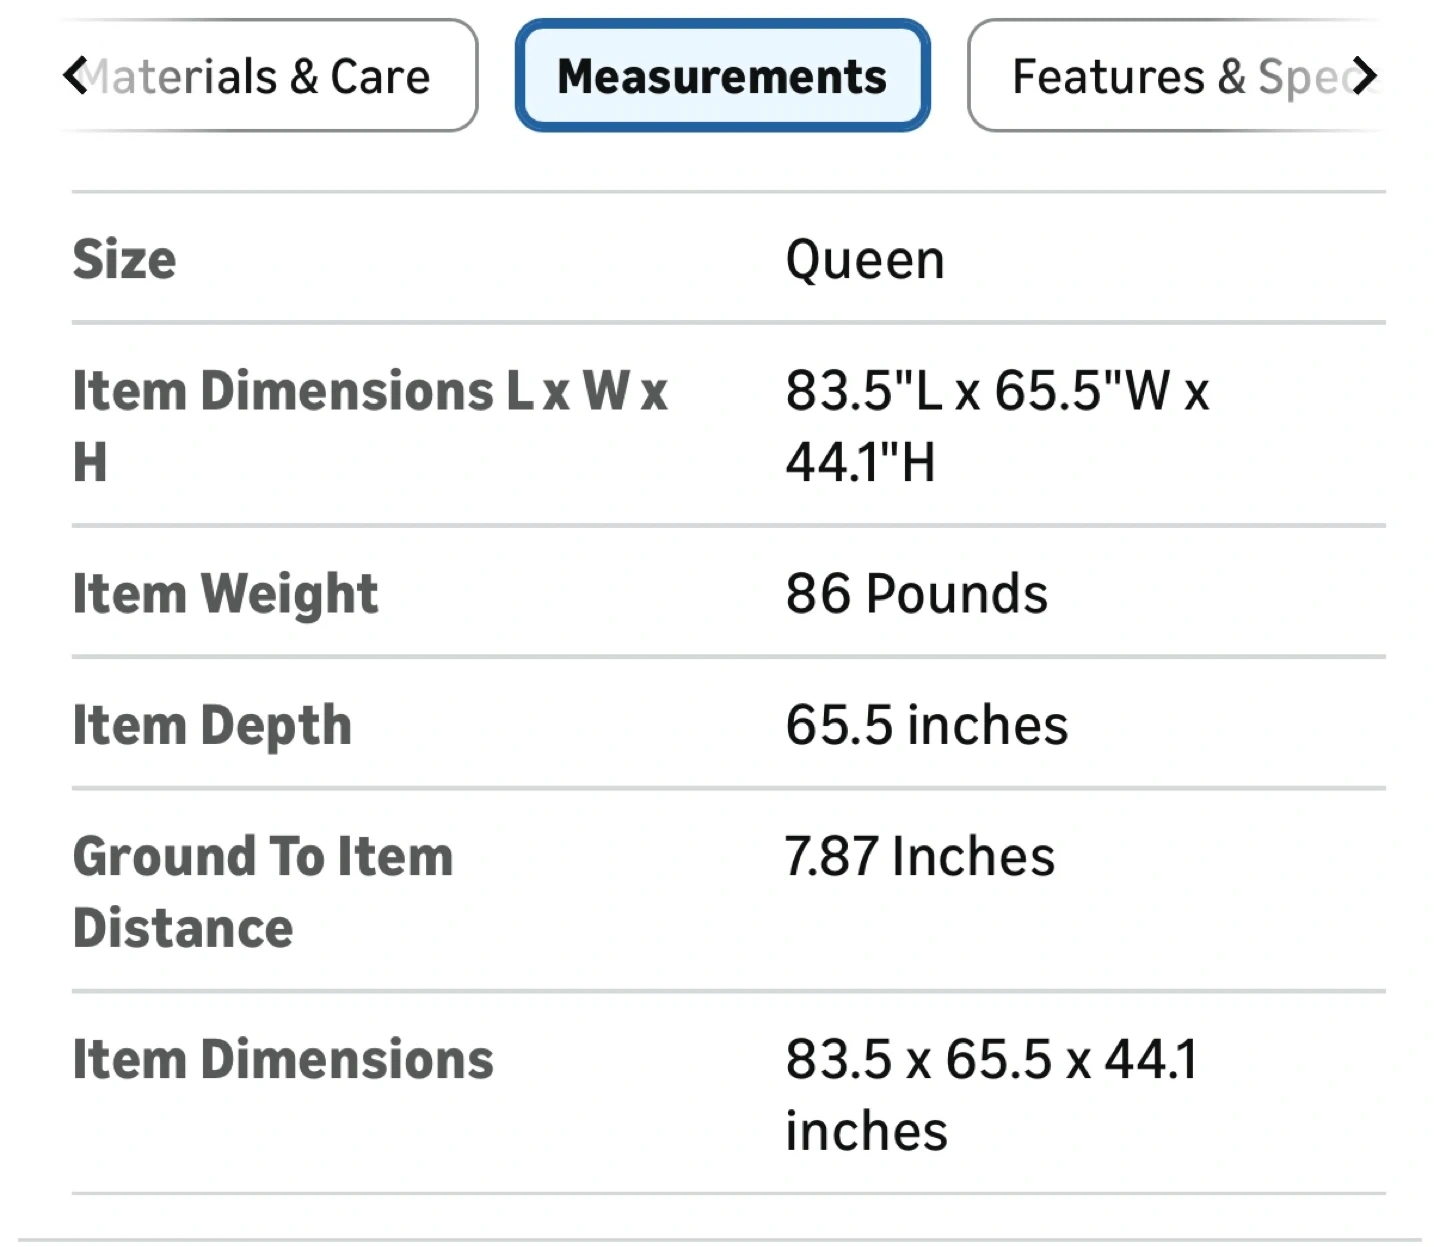The width and height of the screenshot is (1440, 1247).
Task: Select the Measurements tab
Action: pyautogui.click(x=722, y=76)
